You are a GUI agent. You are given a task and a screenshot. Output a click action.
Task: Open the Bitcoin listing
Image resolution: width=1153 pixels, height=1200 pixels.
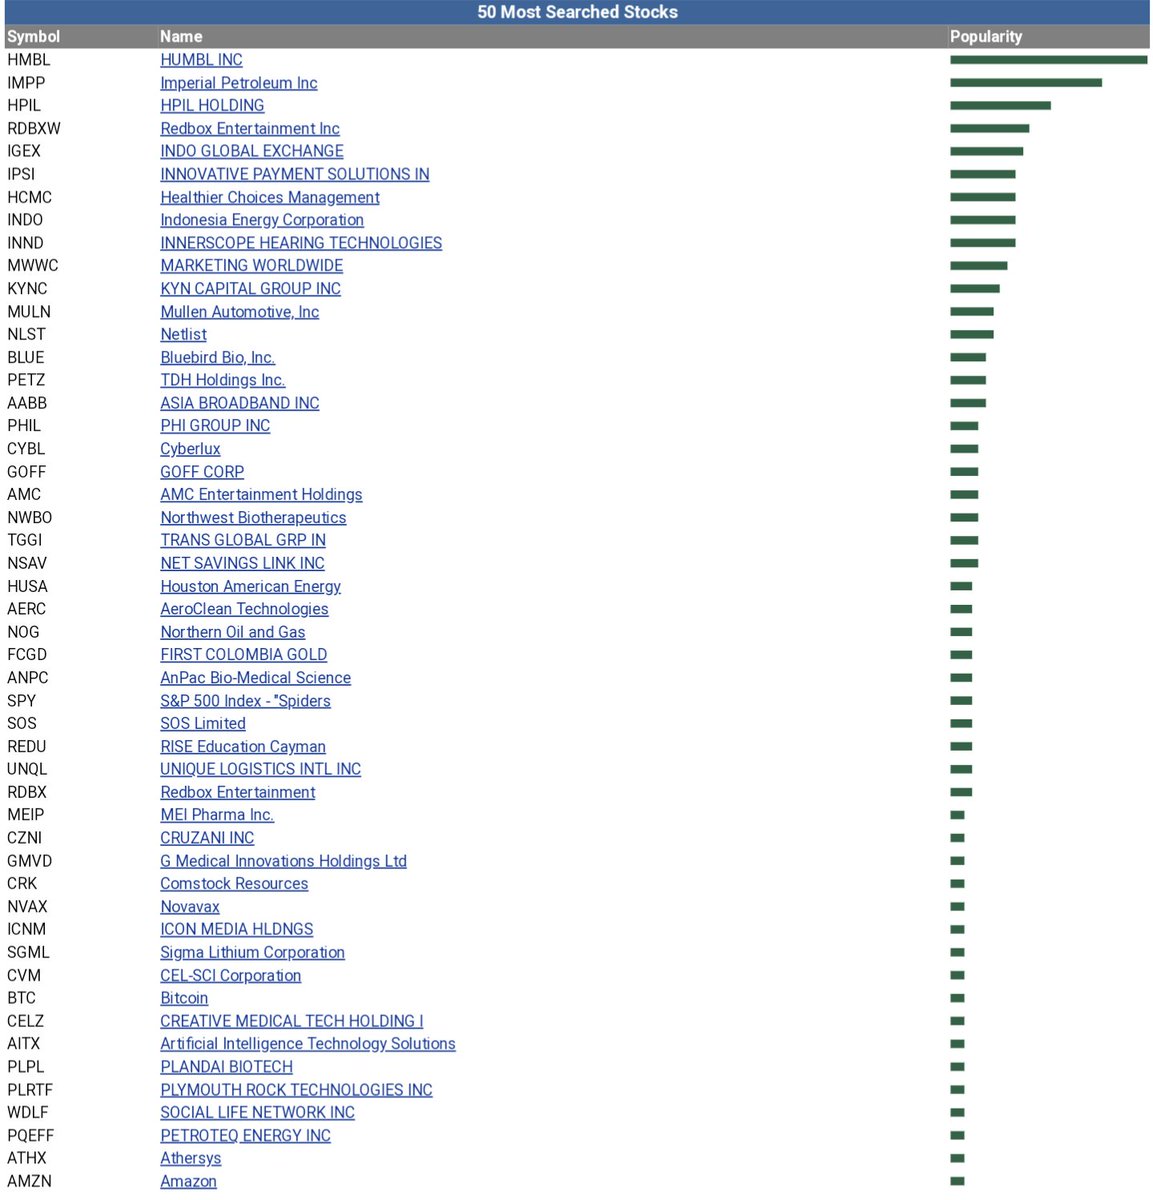[184, 998]
